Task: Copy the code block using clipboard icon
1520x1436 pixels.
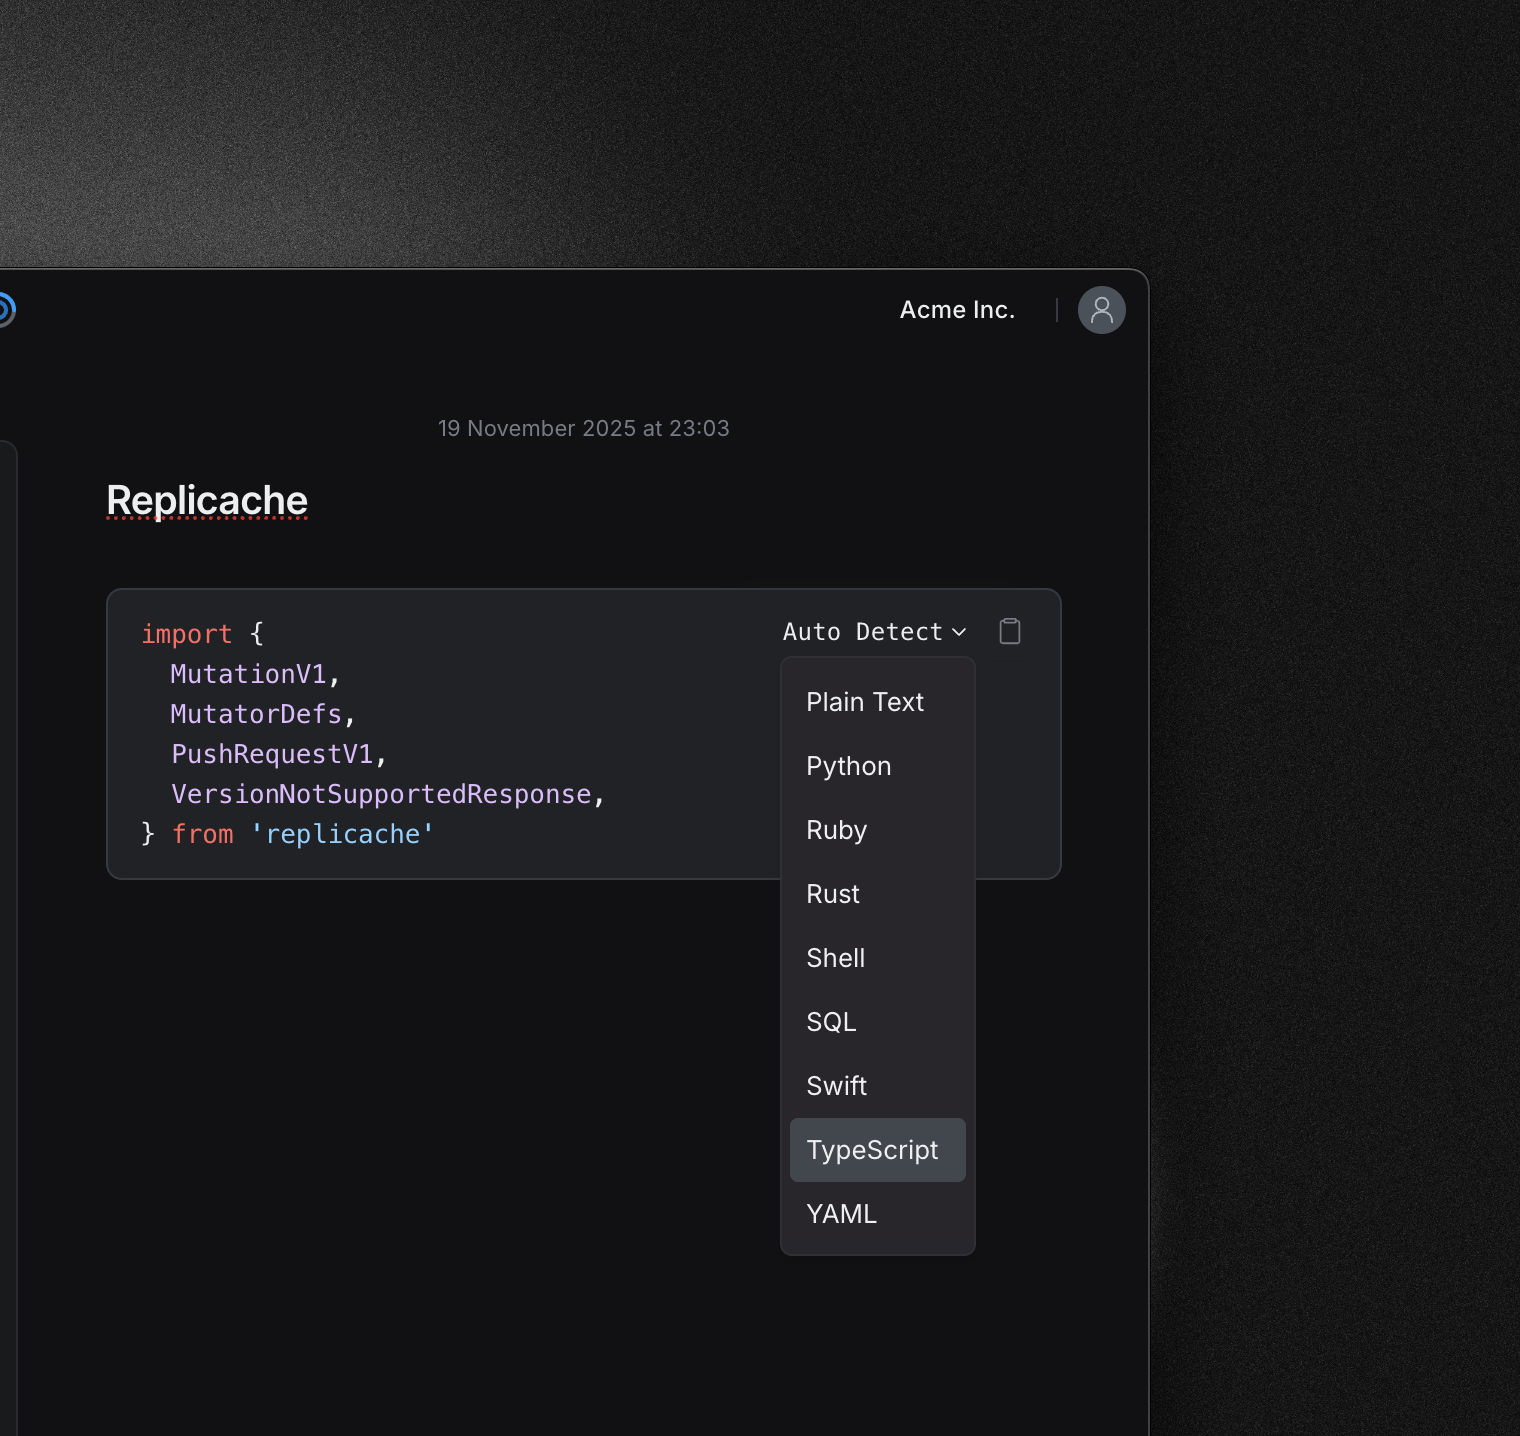Action: (x=1010, y=632)
